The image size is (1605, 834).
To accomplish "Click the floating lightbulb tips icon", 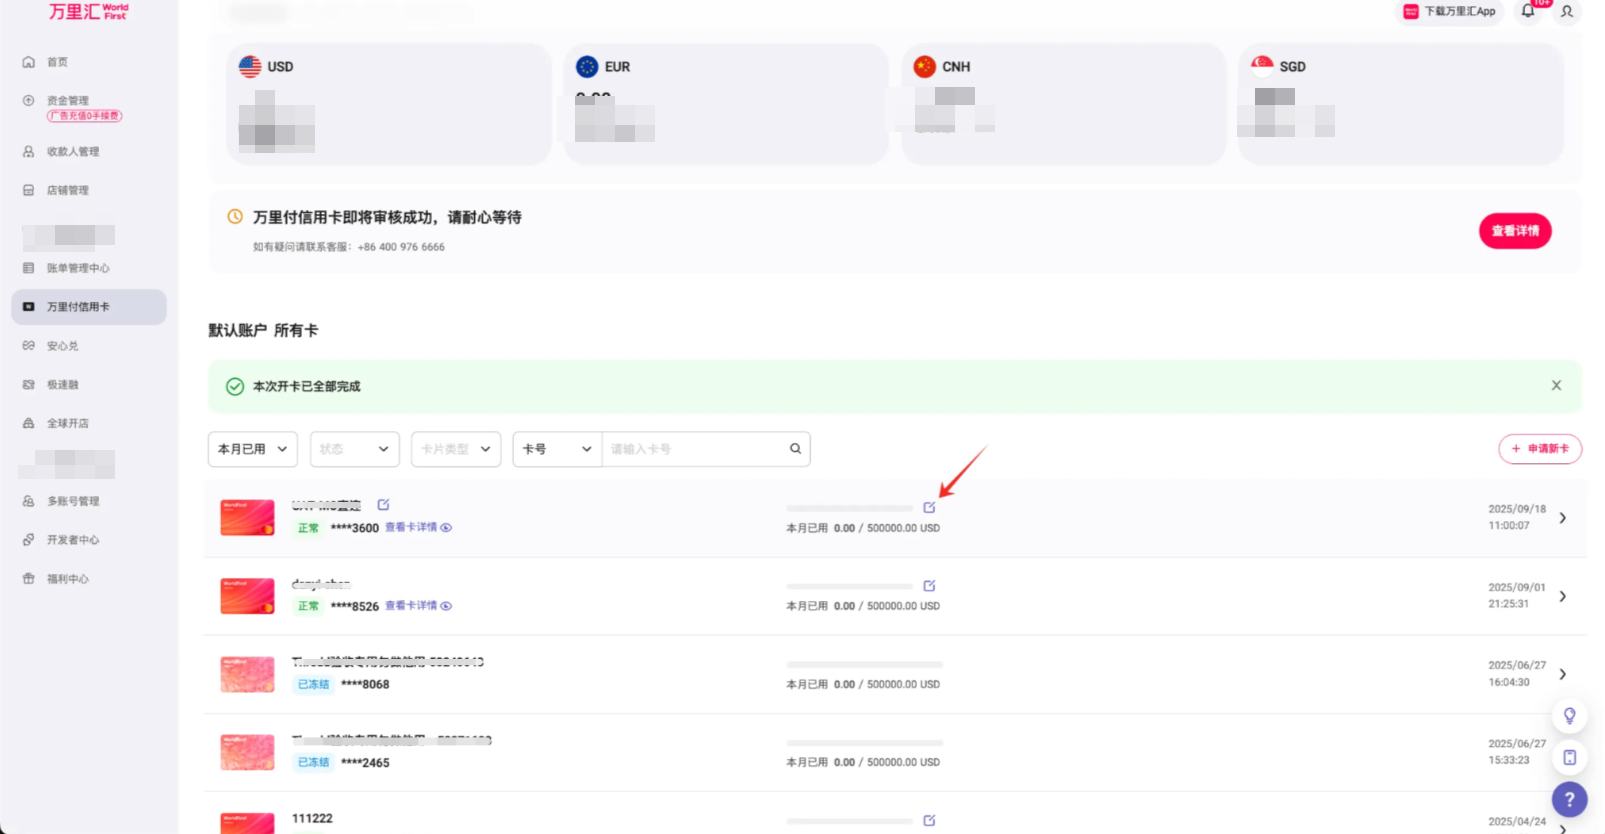I will tap(1569, 716).
